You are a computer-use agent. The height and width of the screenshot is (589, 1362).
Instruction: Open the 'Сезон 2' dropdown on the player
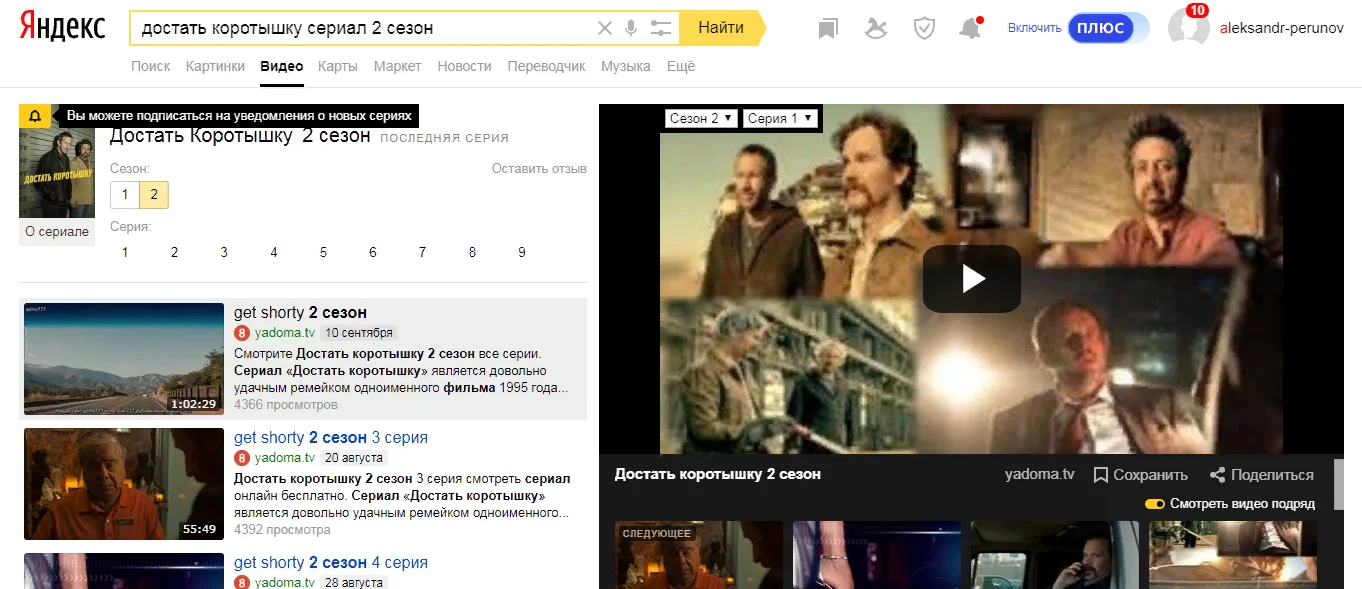(699, 118)
